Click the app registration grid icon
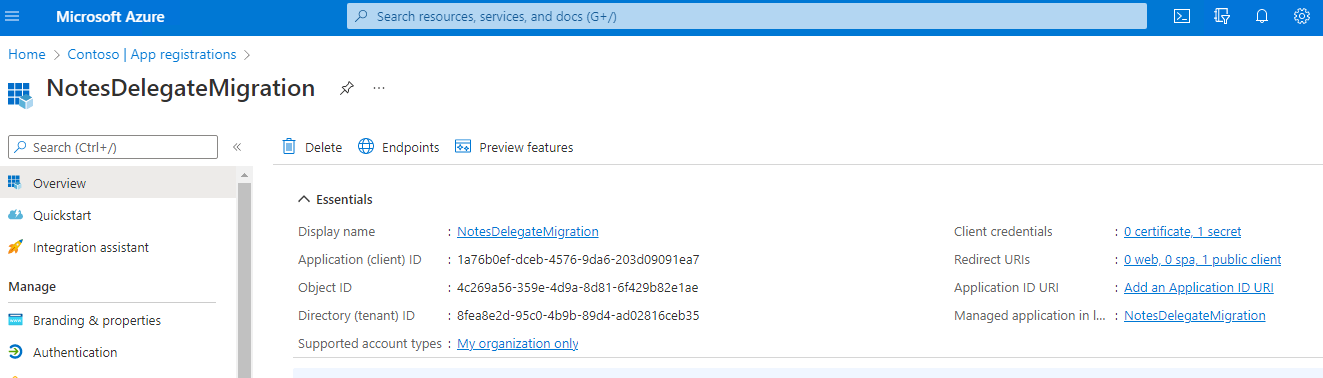Screen dimensions: 1323x378 (20, 95)
